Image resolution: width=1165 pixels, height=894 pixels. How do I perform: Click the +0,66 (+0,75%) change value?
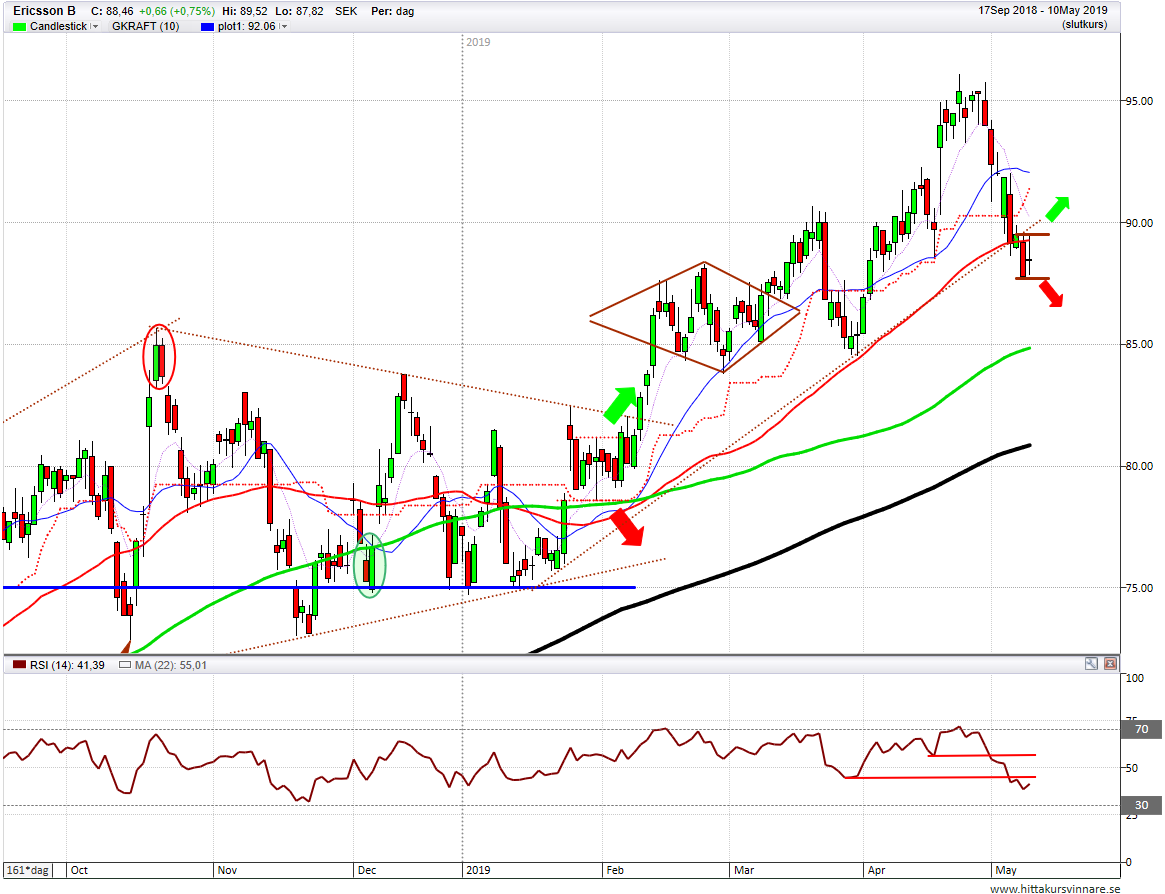[177, 11]
